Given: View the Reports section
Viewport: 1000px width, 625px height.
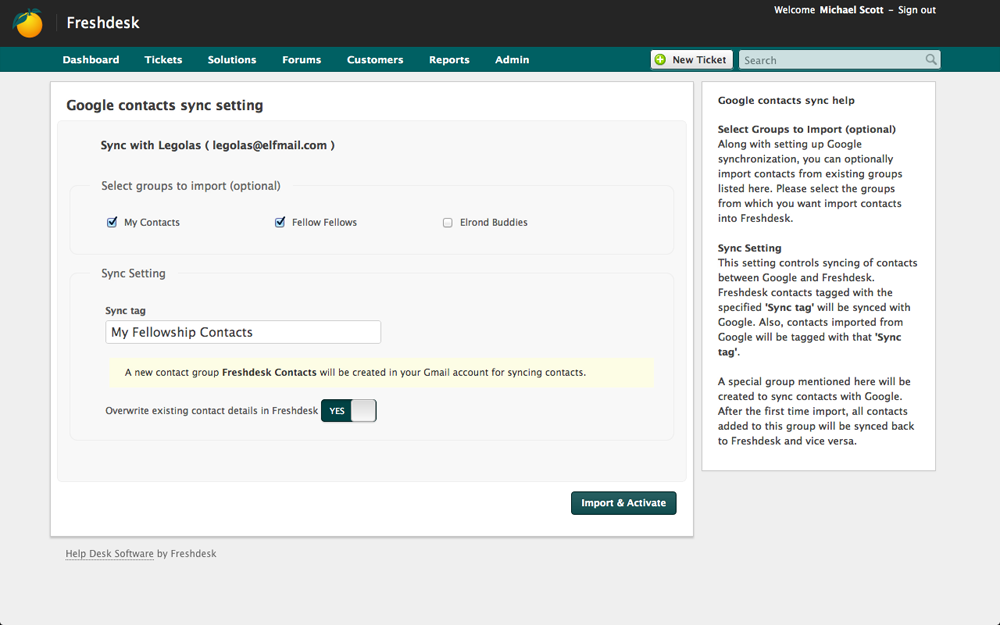Looking at the screenshot, I should (449, 59).
